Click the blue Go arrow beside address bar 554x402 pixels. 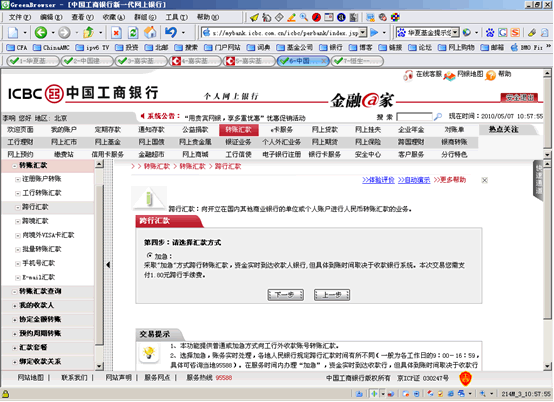coord(374,33)
